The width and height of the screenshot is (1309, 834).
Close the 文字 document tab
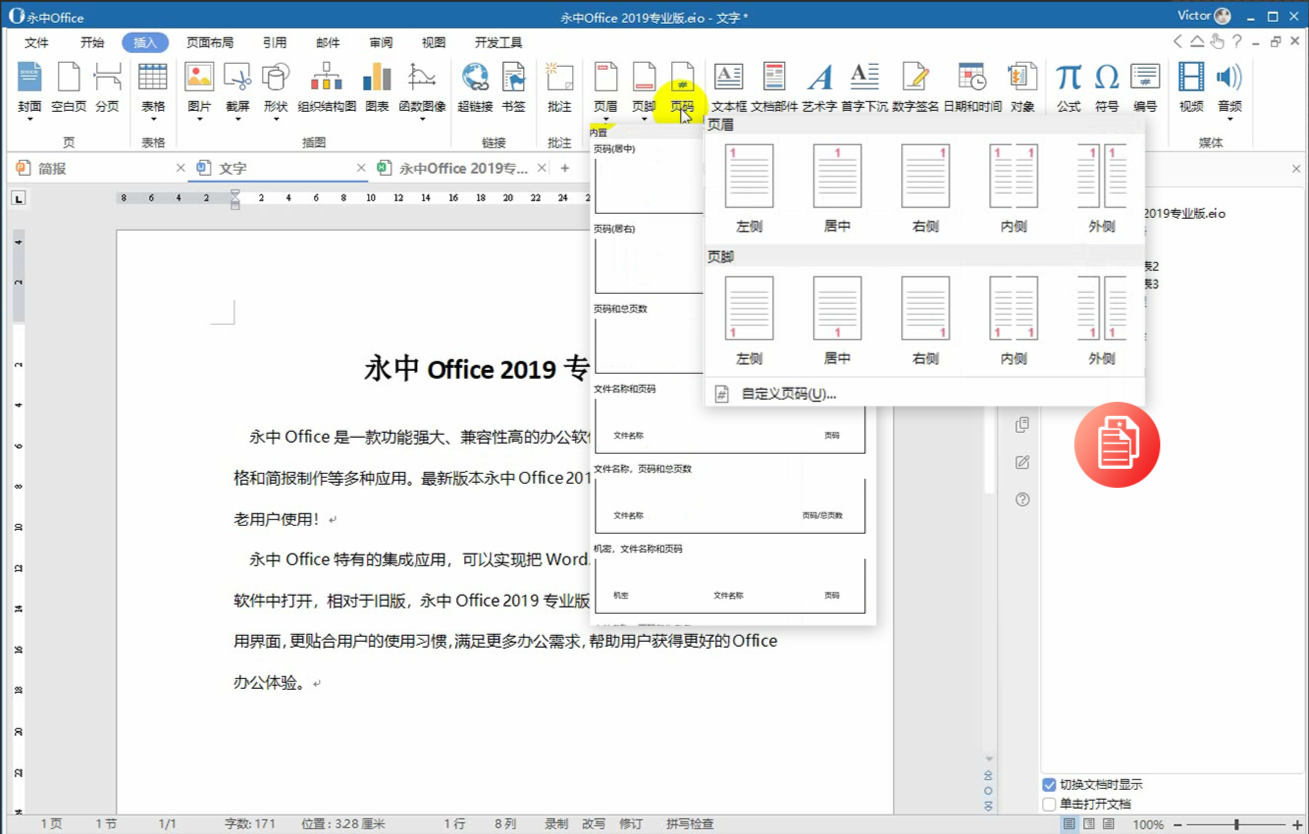[361, 169]
